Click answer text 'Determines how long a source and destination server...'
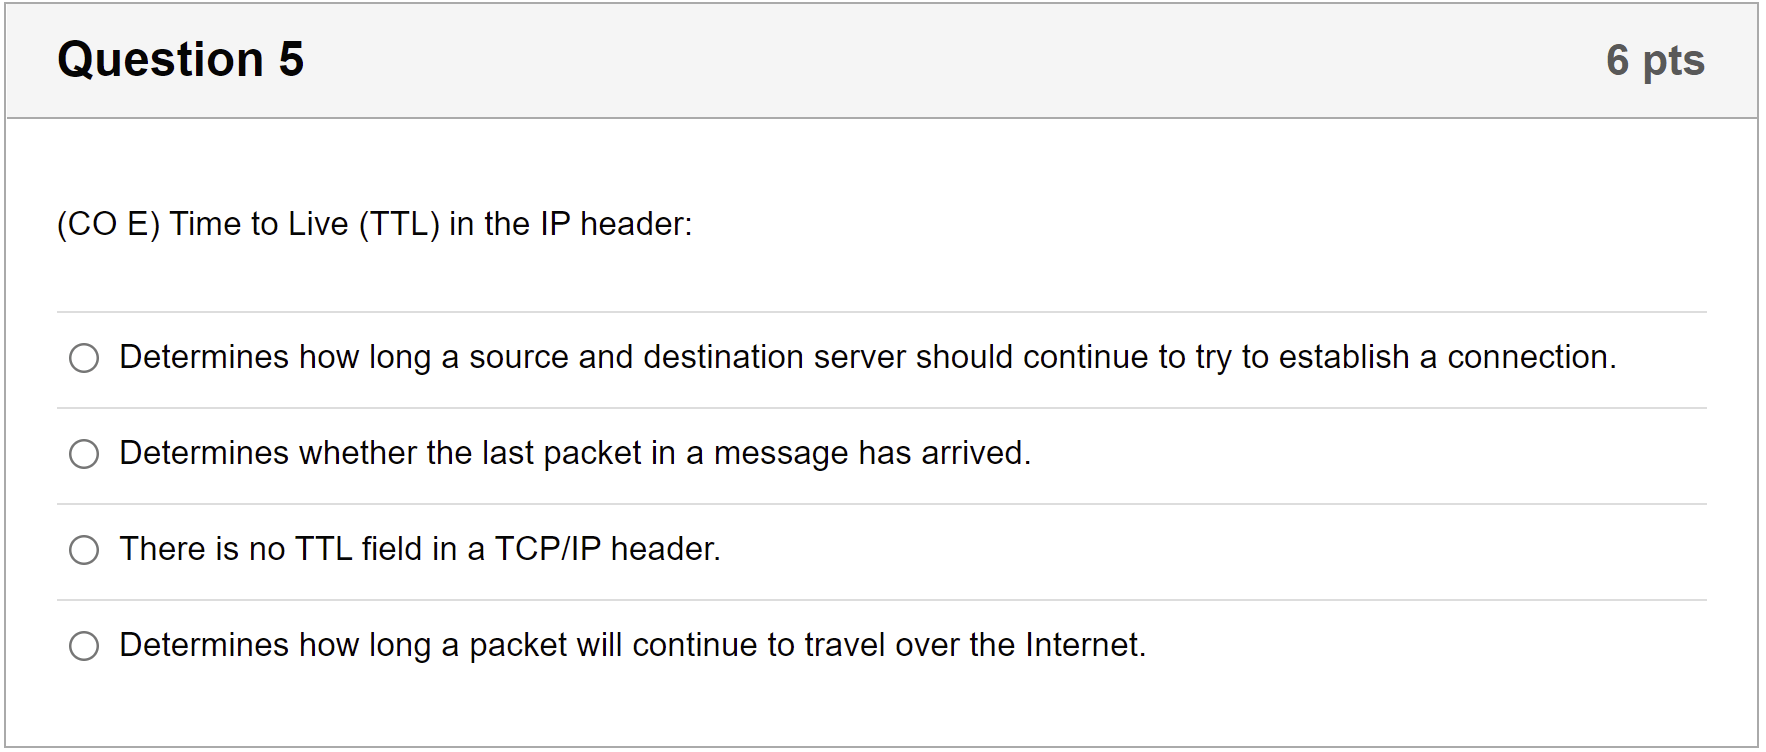 pyautogui.click(x=867, y=357)
